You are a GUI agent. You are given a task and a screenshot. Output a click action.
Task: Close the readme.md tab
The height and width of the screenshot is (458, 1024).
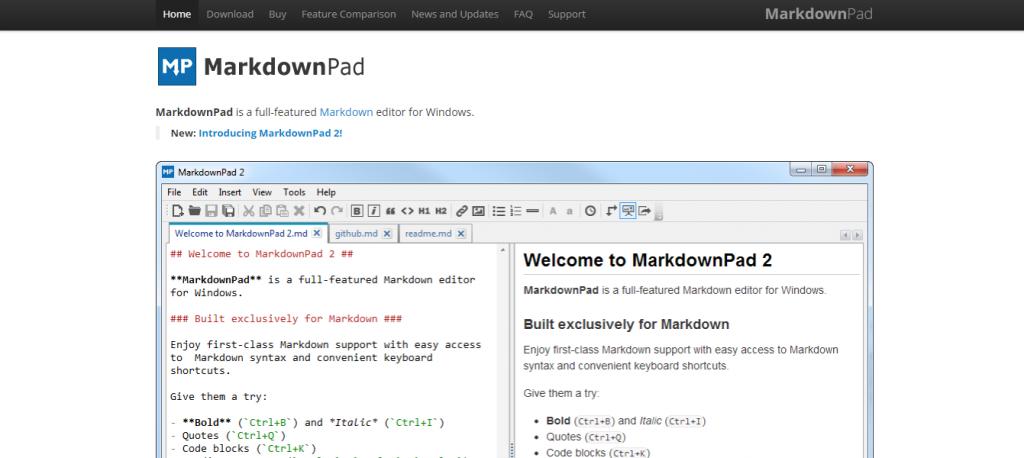click(461, 233)
